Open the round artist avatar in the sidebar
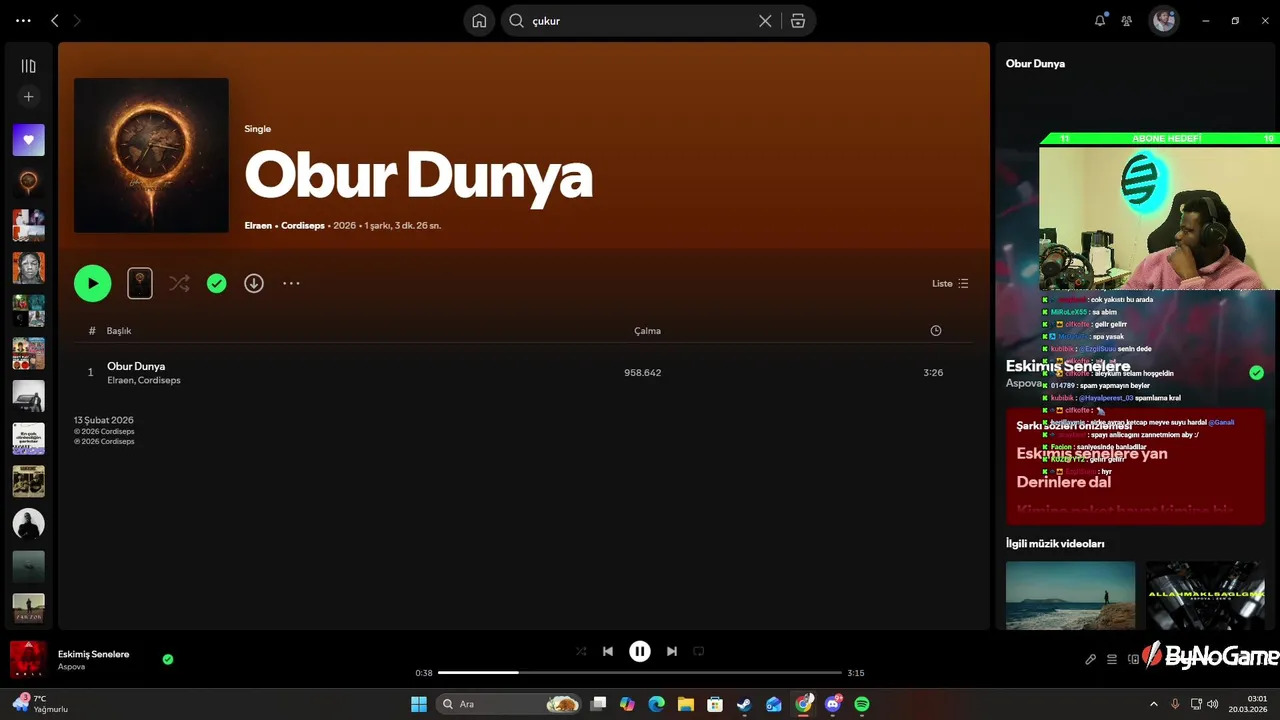The height and width of the screenshot is (720, 1280). [x=28, y=523]
